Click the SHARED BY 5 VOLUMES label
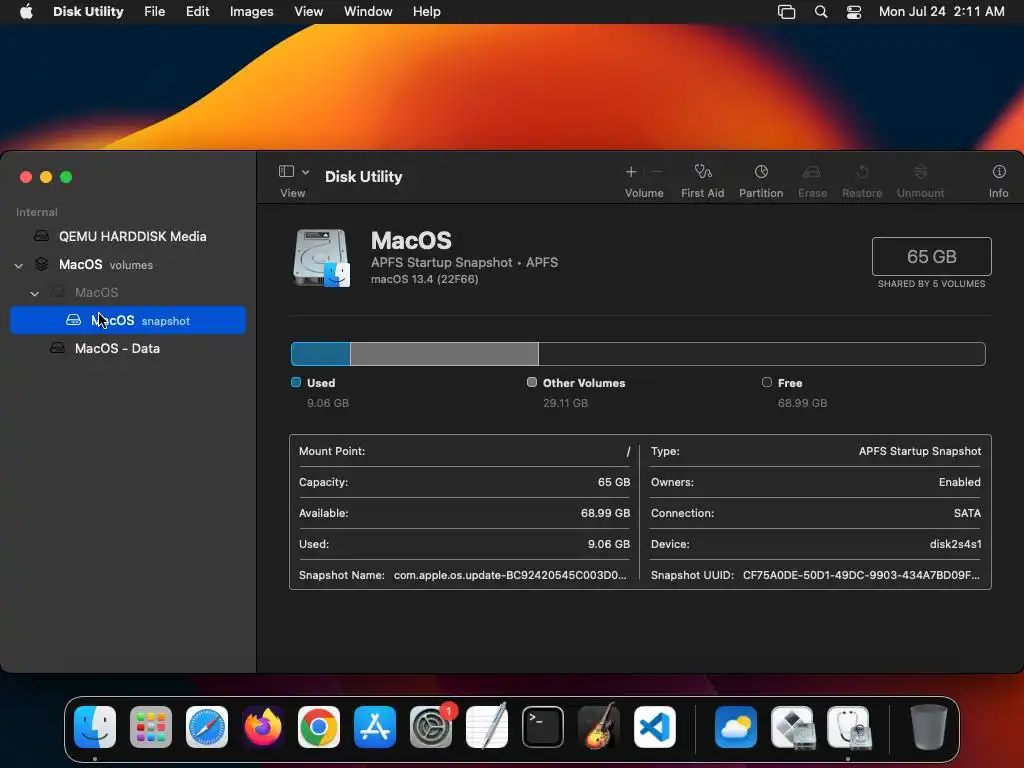Screen dimensions: 1024x768 [x=931, y=283]
